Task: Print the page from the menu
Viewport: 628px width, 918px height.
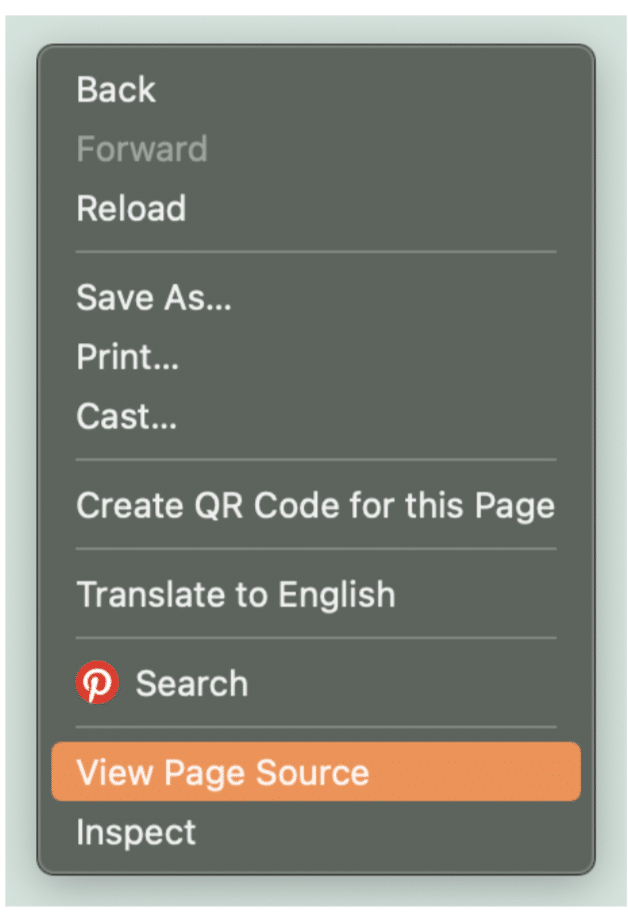Action: point(128,357)
